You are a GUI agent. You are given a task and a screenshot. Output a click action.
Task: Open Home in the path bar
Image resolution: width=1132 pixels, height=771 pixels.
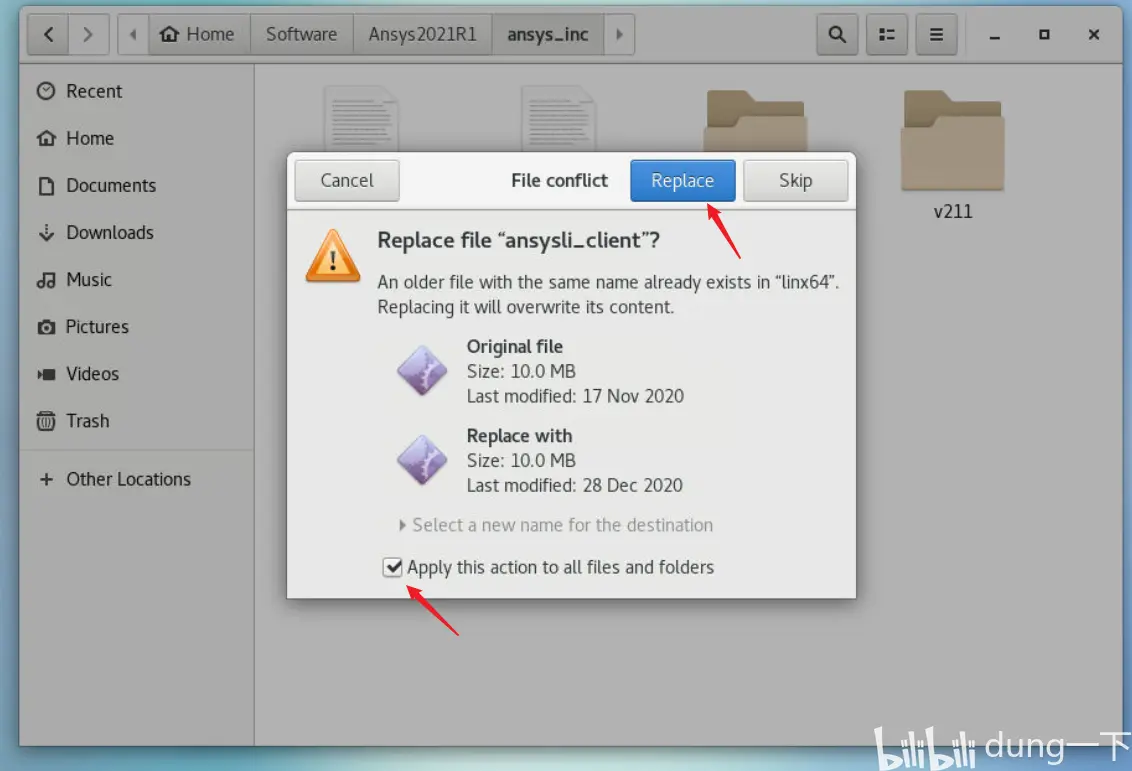(199, 34)
